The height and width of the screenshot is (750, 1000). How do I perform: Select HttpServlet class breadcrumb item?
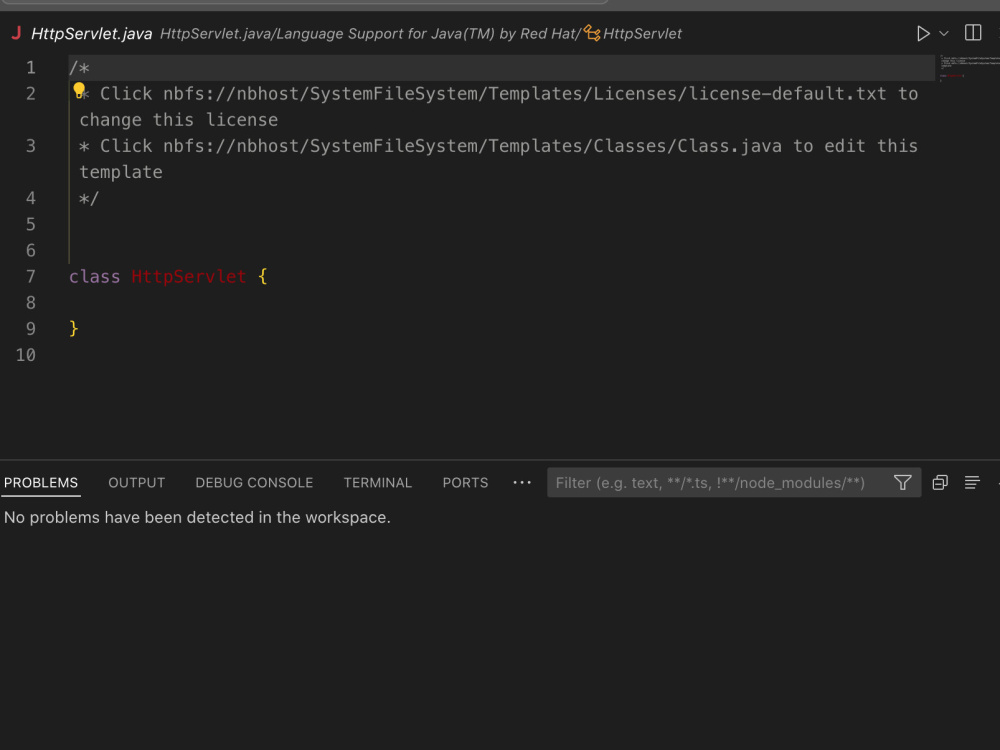(642, 34)
